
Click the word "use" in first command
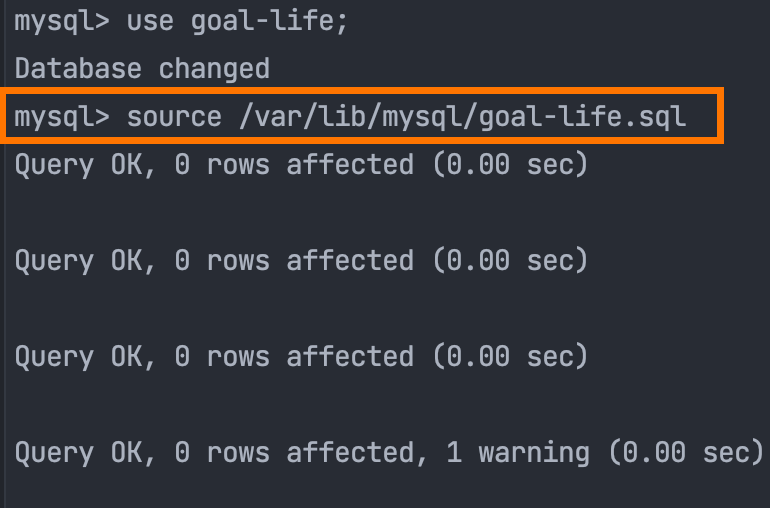tap(150, 22)
